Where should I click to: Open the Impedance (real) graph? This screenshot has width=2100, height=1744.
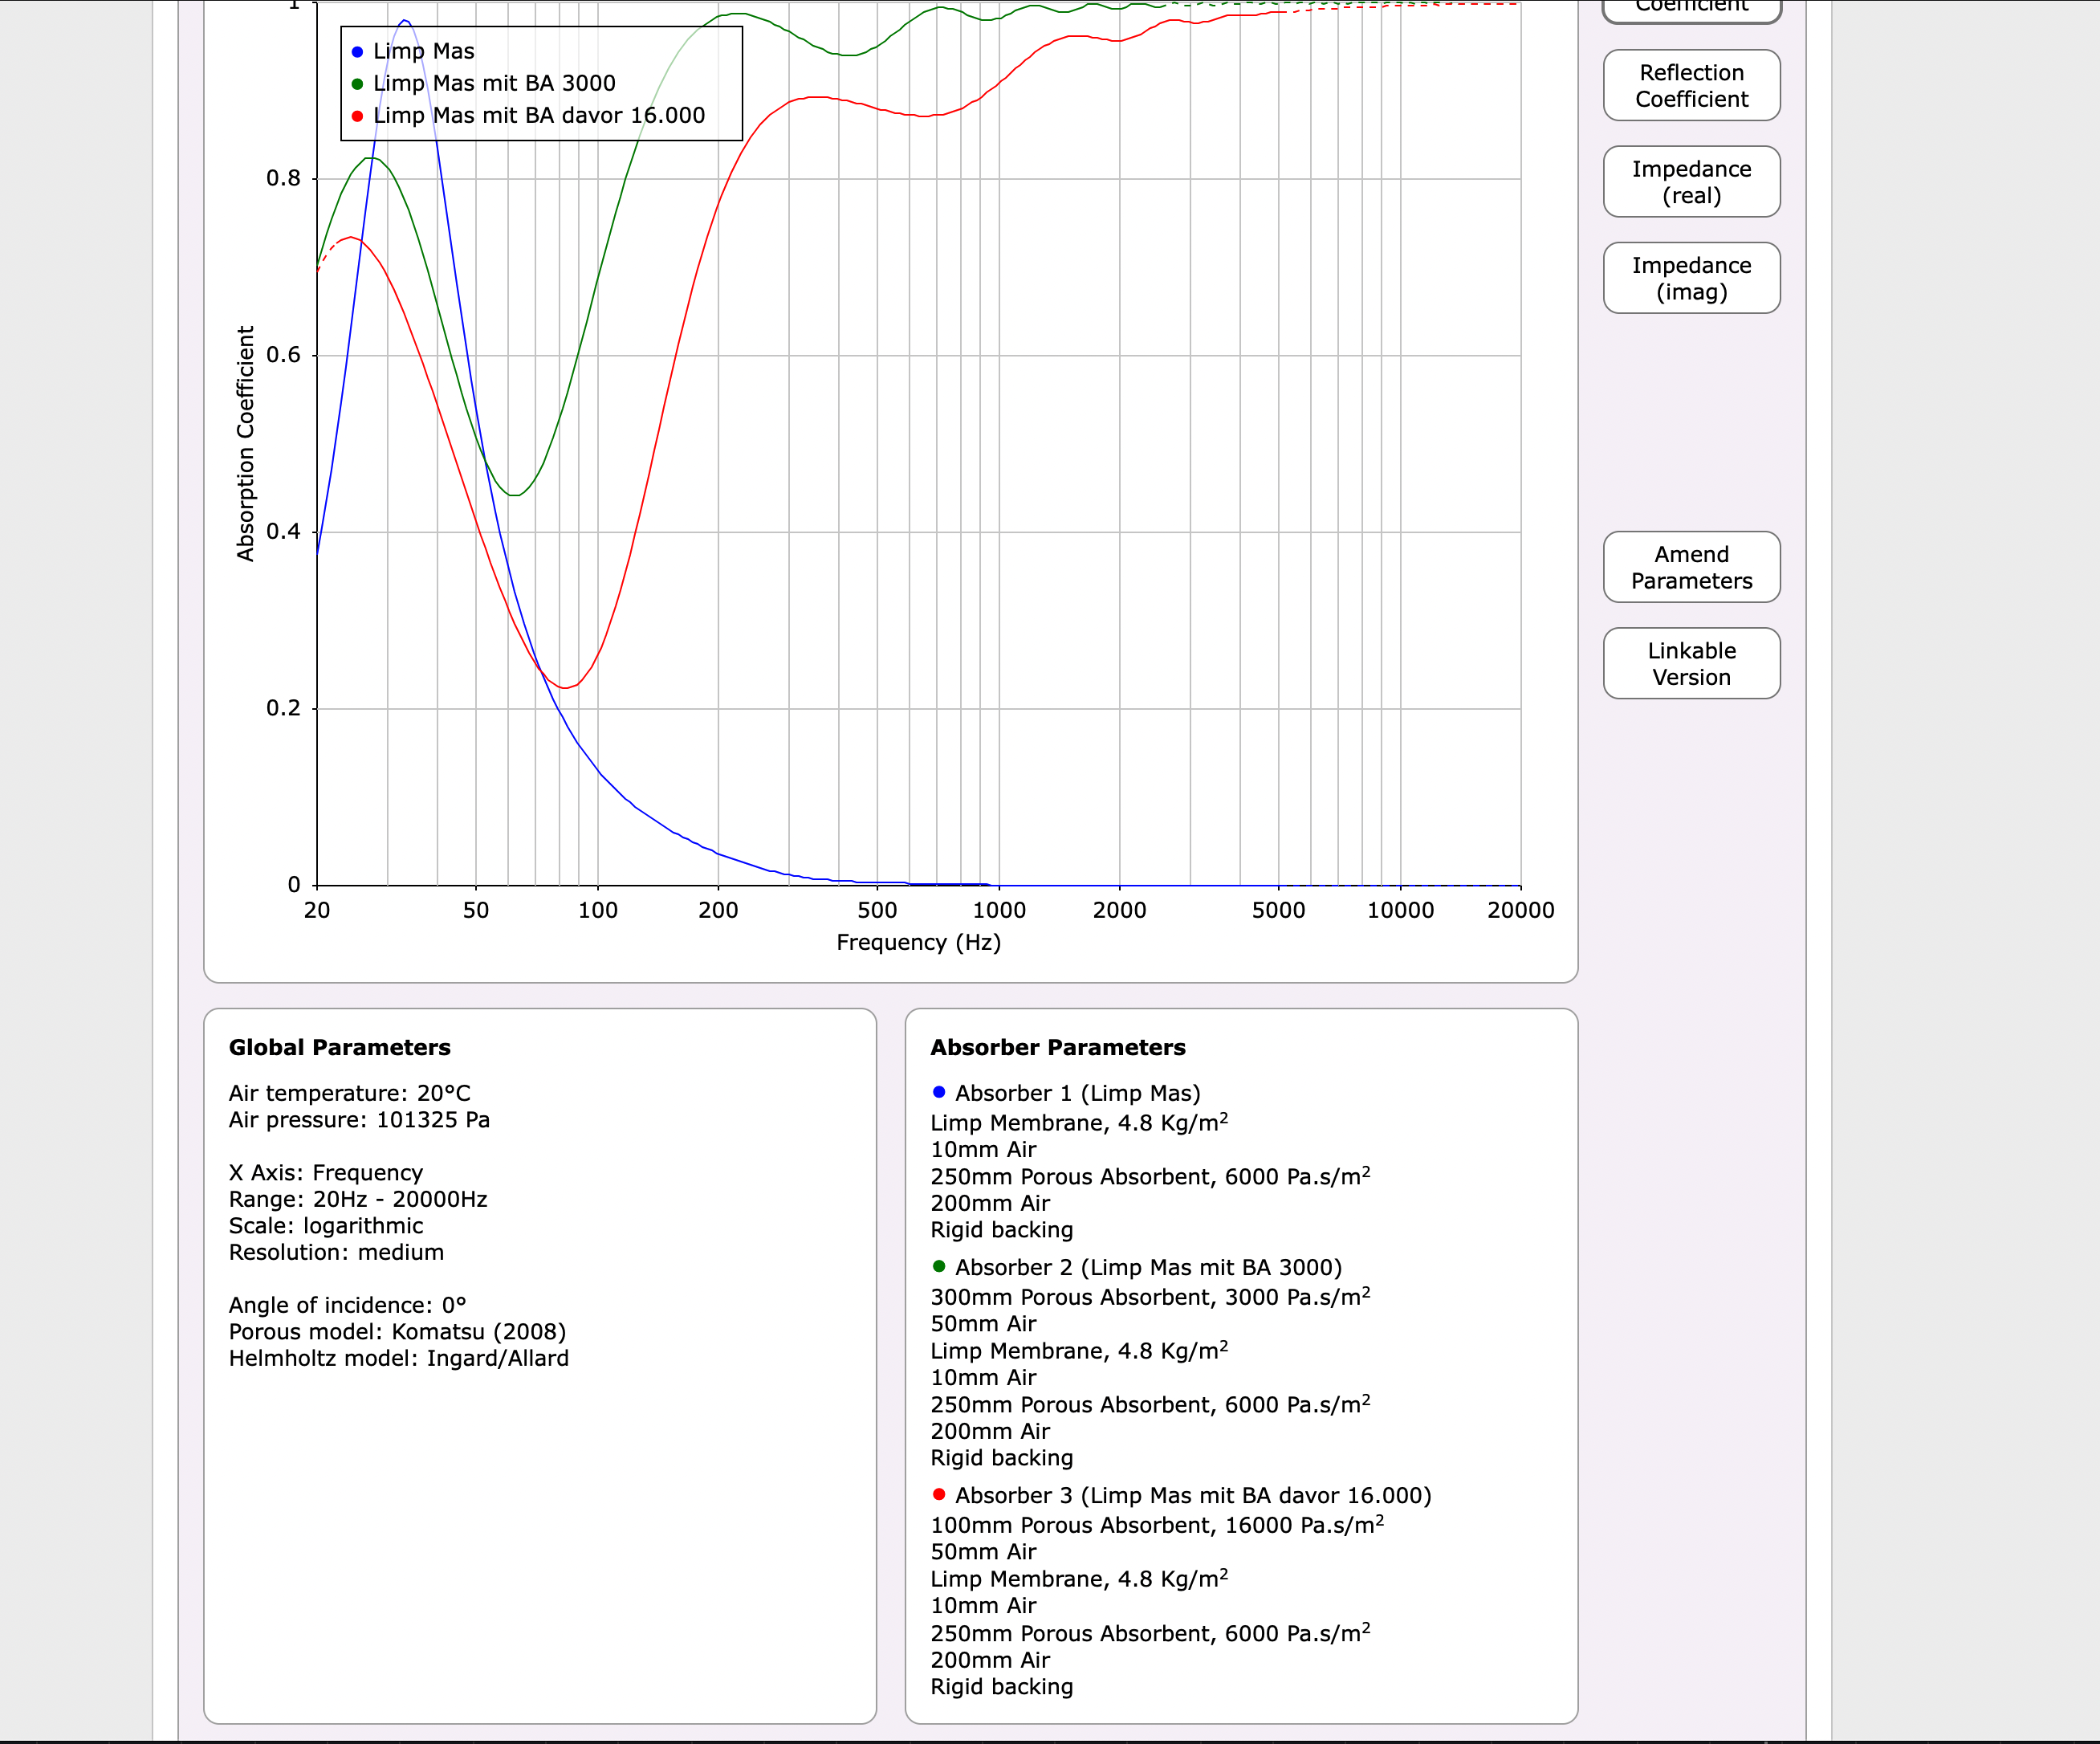[1691, 182]
